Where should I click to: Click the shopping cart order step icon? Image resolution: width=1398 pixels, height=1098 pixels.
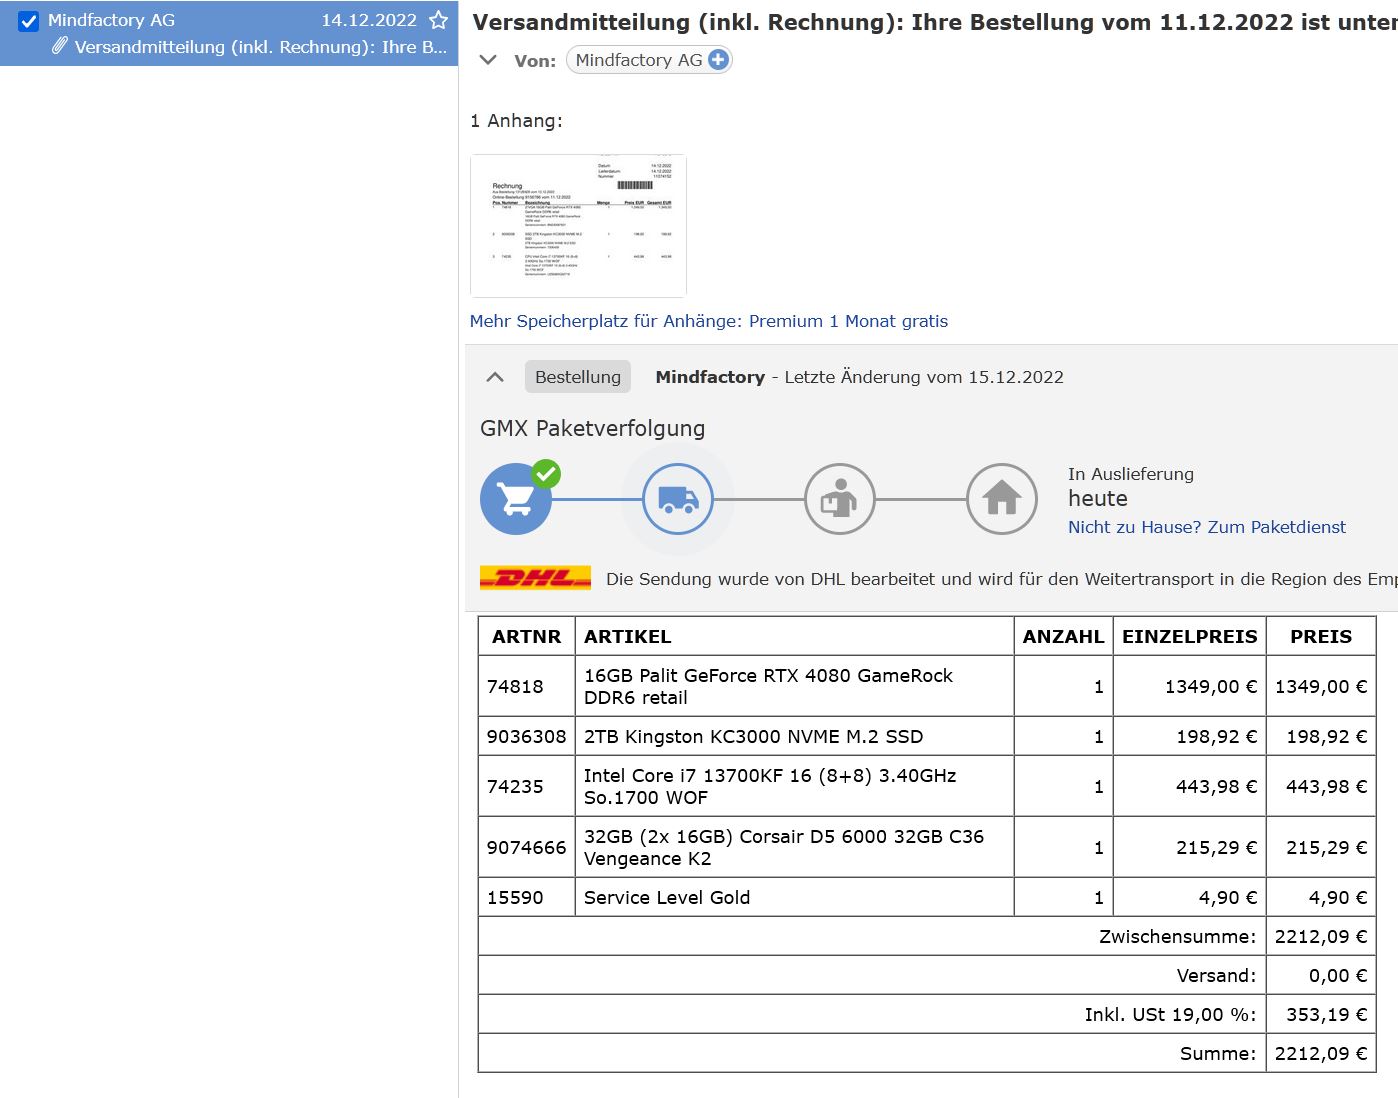tap(516, 499)
